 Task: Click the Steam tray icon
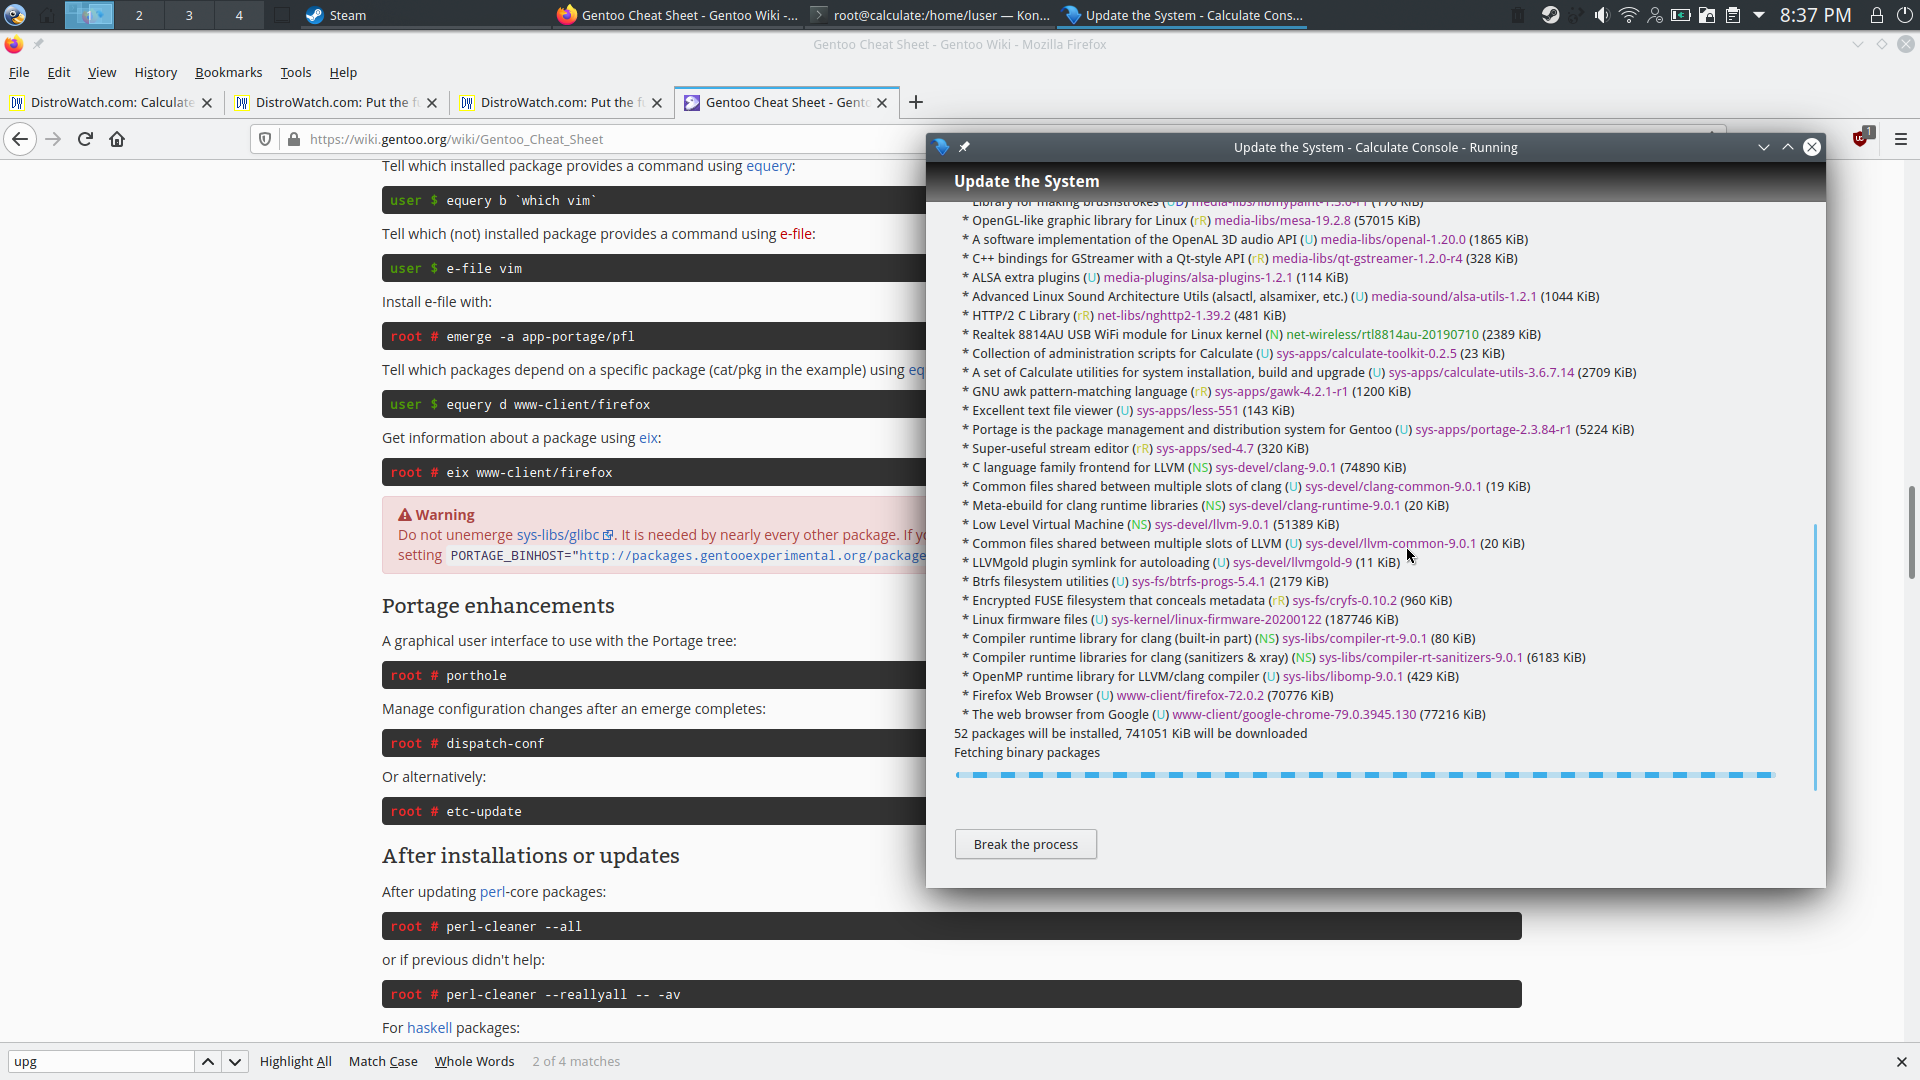[x=1550, y=15]
